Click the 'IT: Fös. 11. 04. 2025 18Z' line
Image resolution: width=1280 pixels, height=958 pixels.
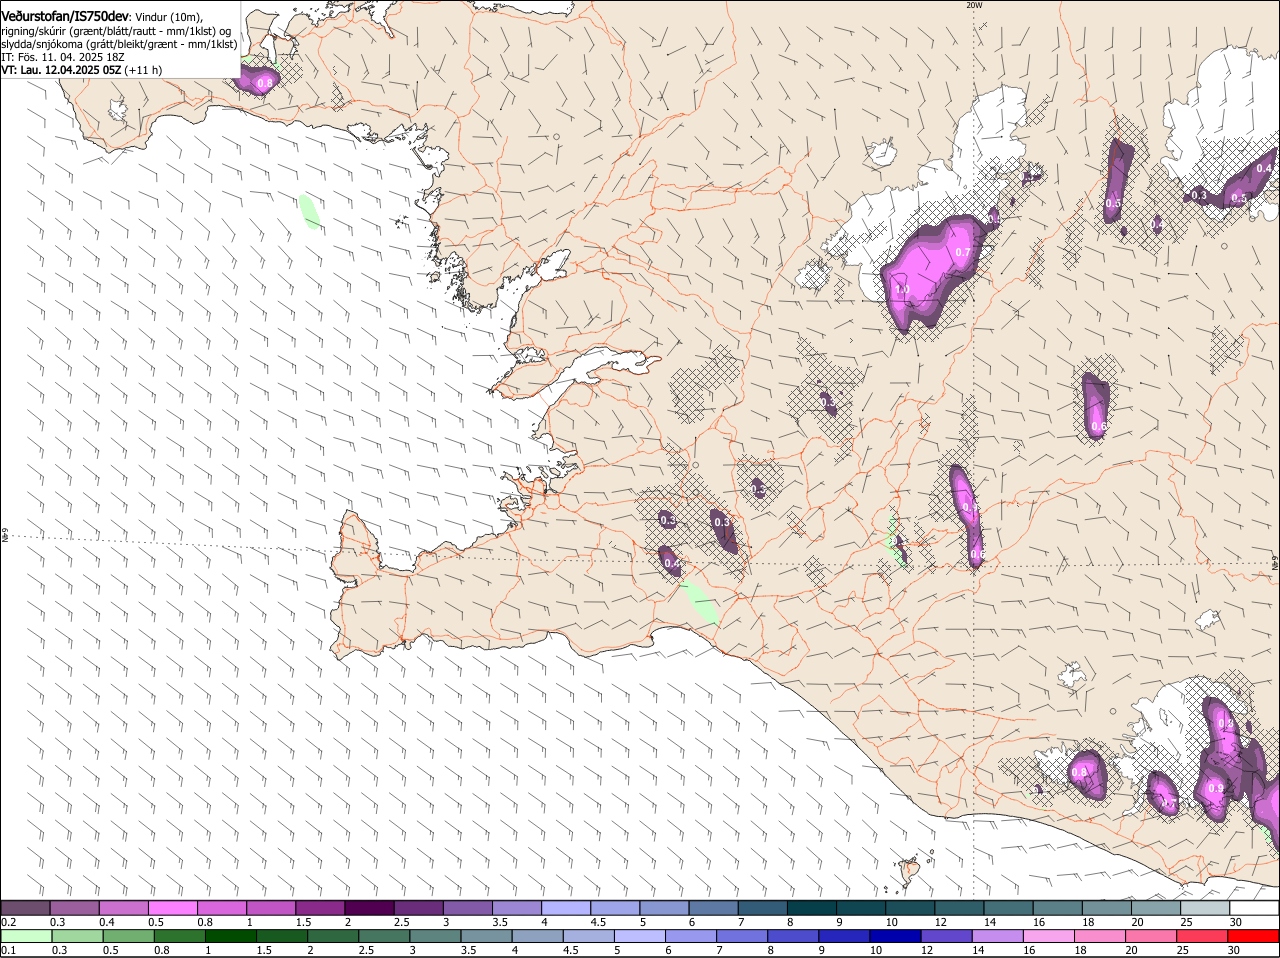(63, 57)
